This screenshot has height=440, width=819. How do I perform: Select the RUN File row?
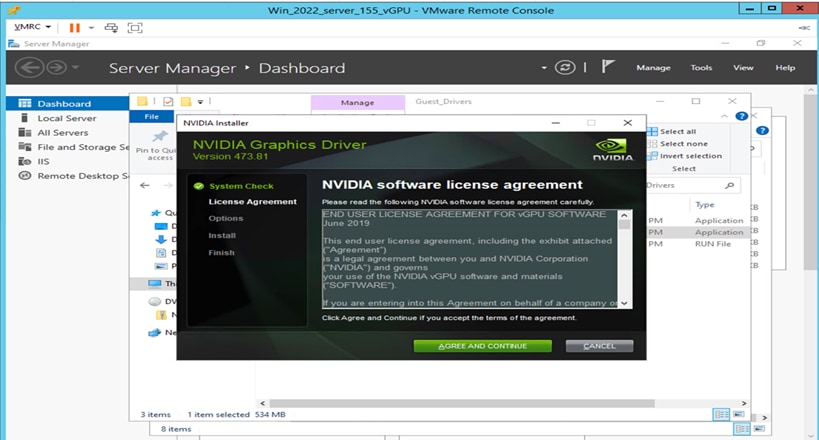[x=696, y=244]
